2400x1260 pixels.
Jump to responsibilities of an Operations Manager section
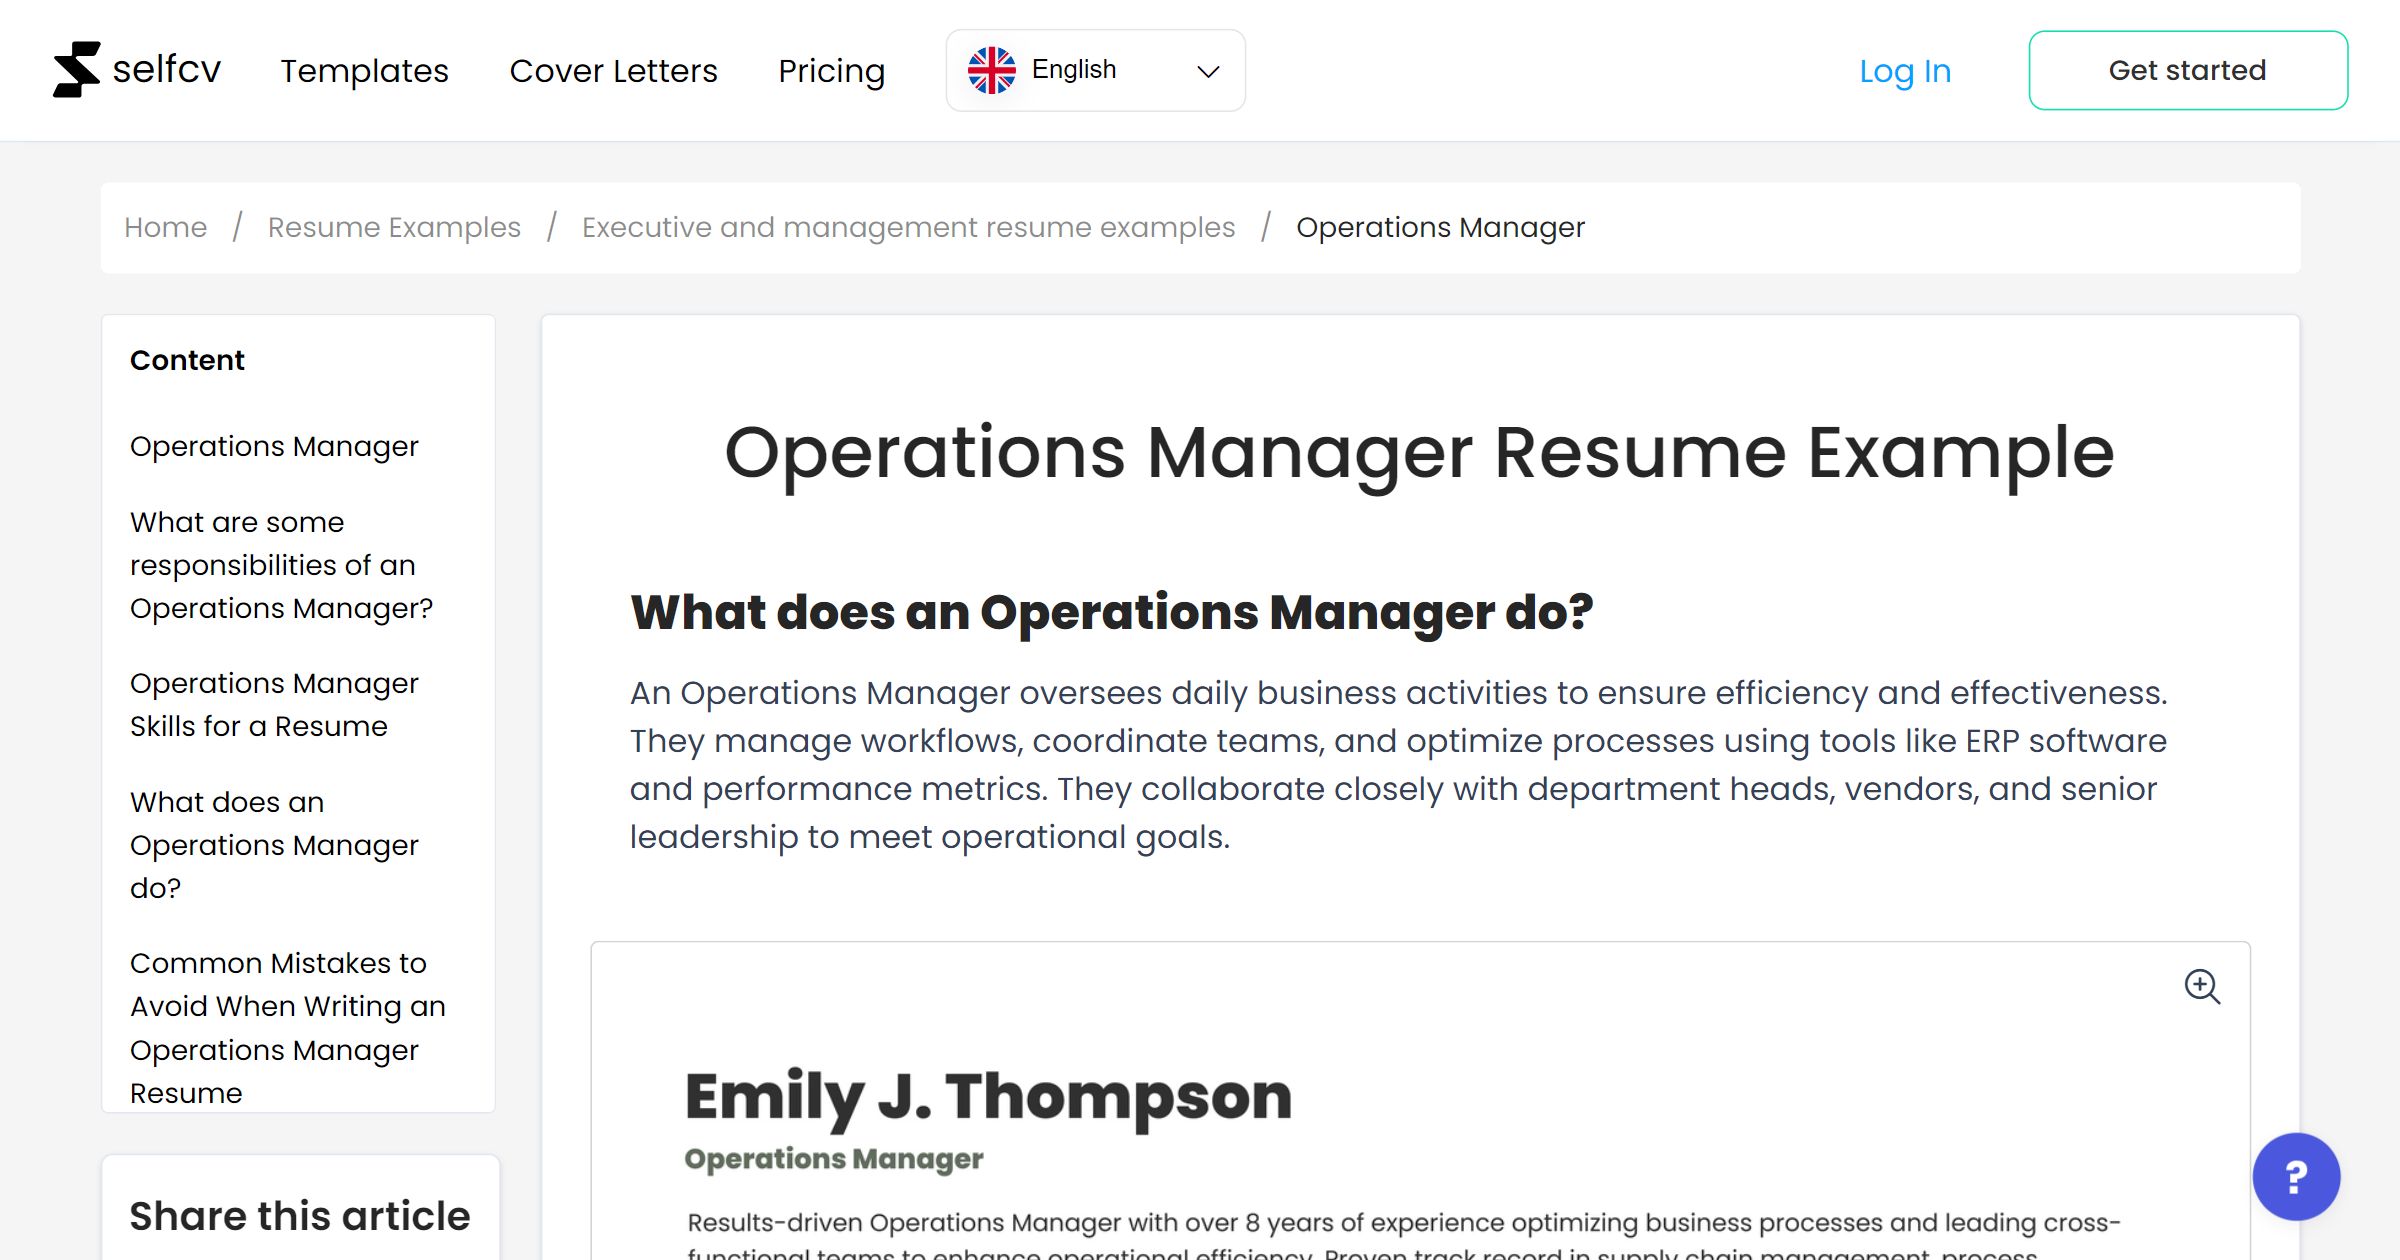[x=281, y=565]
